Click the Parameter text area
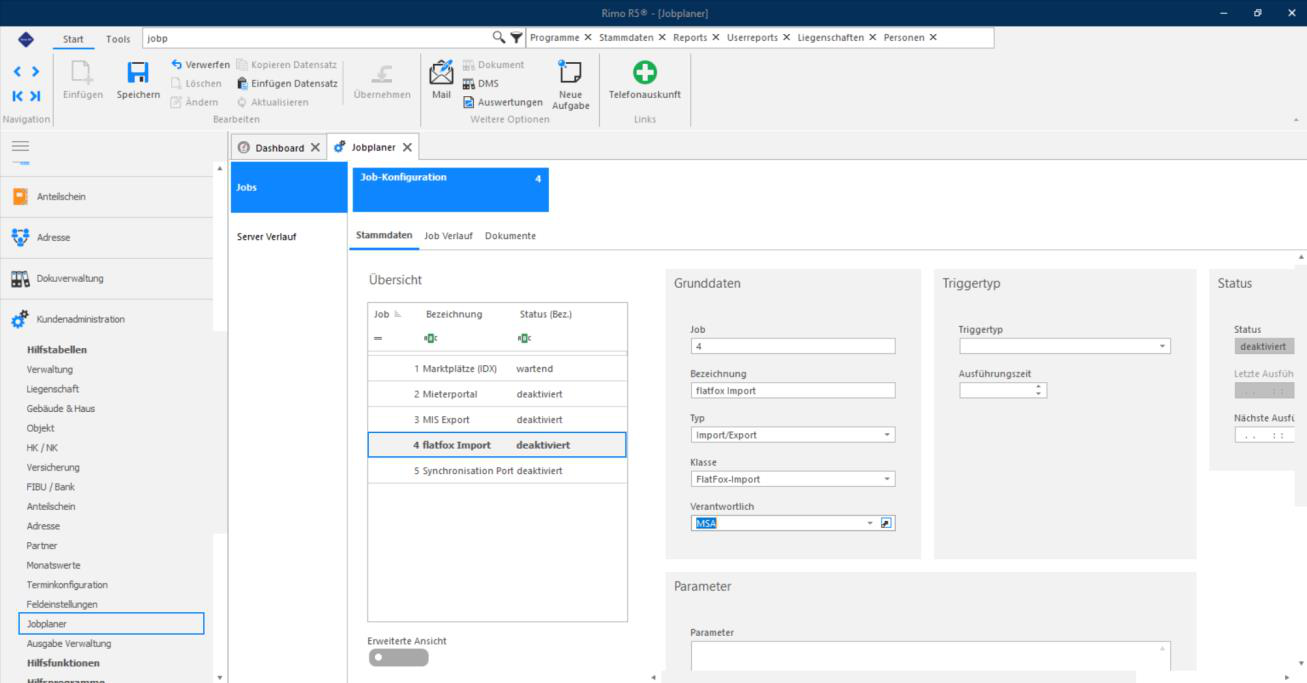1307x683 pixels. (930, 655)
